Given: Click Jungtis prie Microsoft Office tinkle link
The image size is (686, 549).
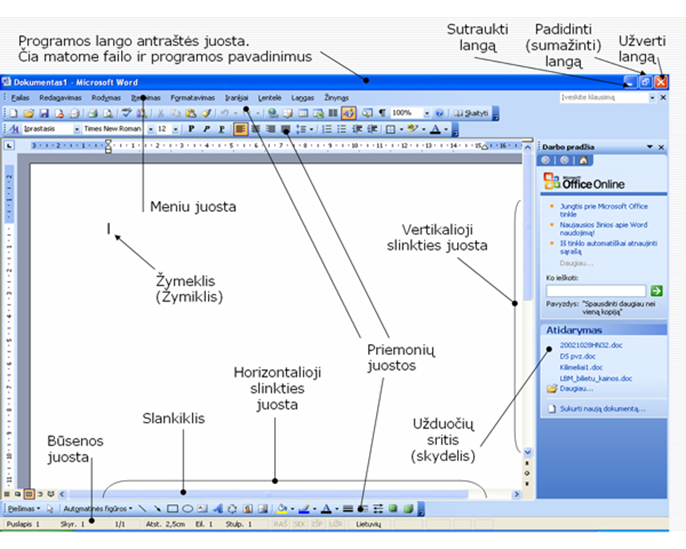Looking at the screenshot, I should (603, 210).
